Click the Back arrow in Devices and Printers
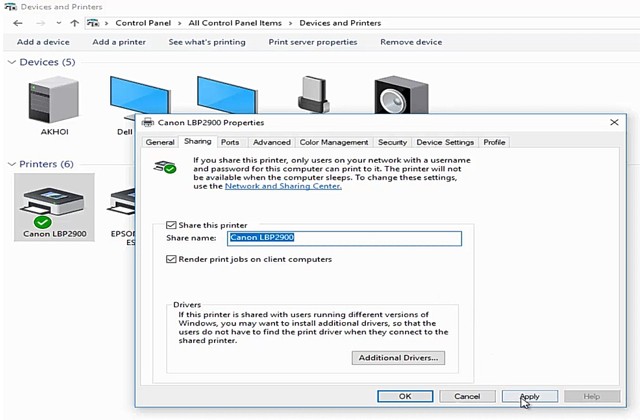 click(x=18, y=23)
